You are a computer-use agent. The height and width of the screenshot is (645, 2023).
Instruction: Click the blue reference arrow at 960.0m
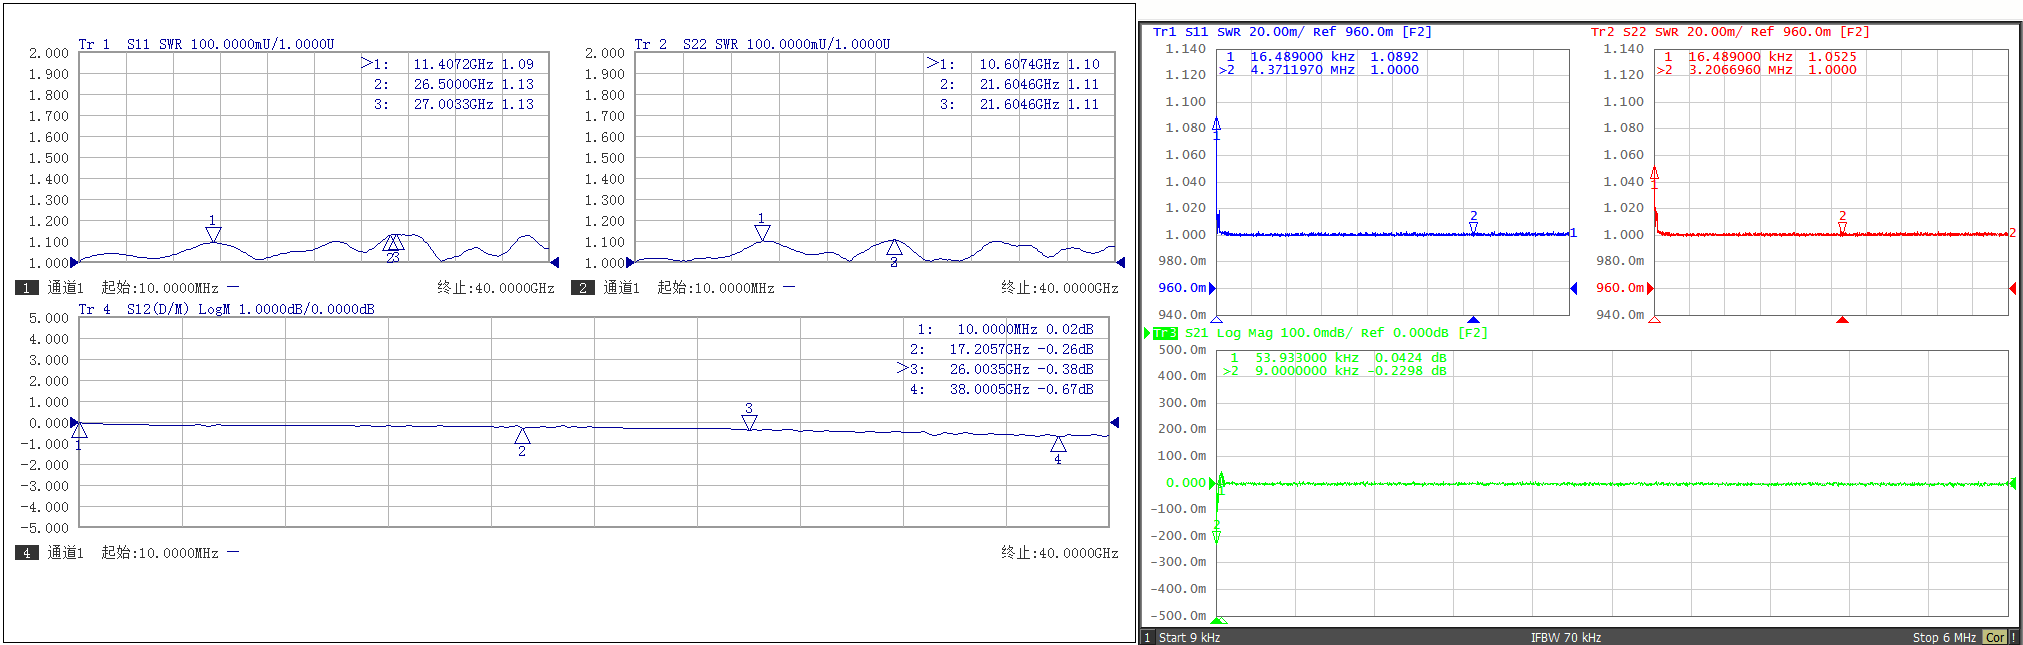click(1212, 288)
